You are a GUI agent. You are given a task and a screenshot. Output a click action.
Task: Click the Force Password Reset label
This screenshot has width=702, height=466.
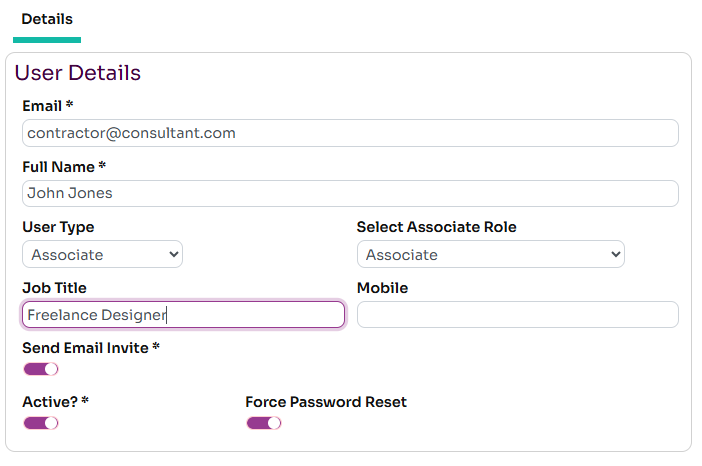(326, 402)
